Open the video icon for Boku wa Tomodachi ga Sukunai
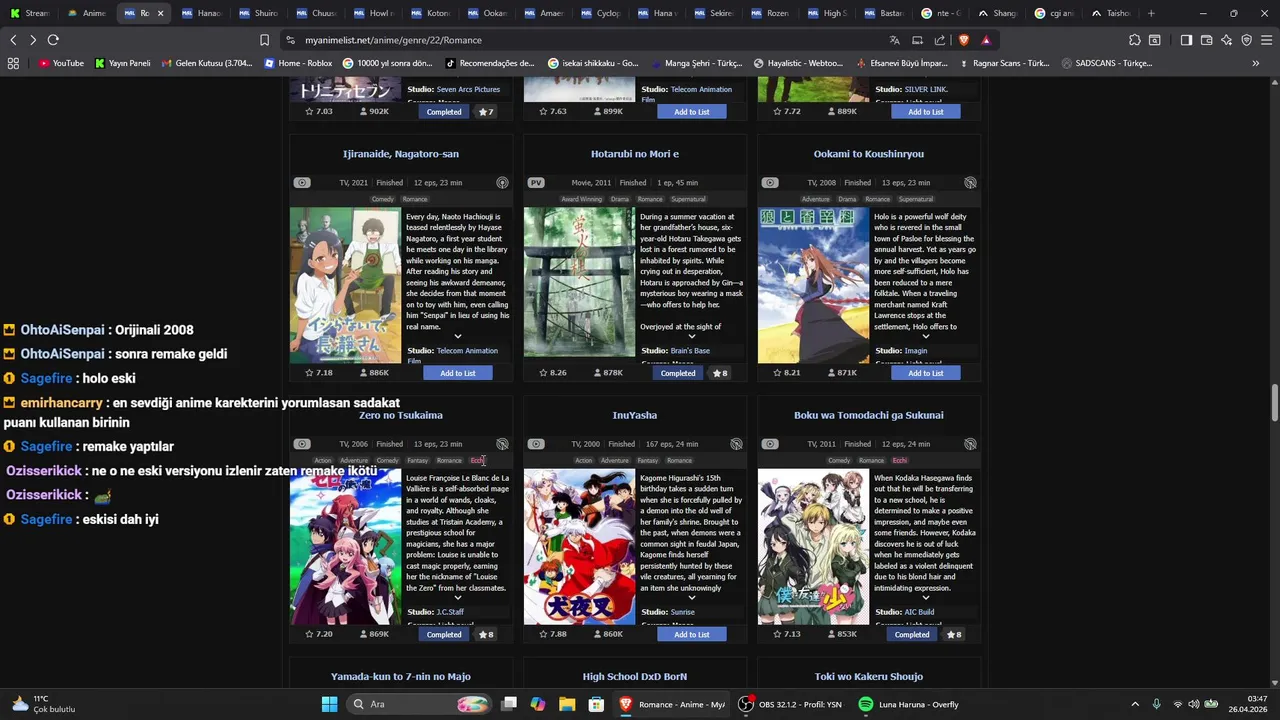The height and width of the screenshot is (720, 1280). click(770, 444)
